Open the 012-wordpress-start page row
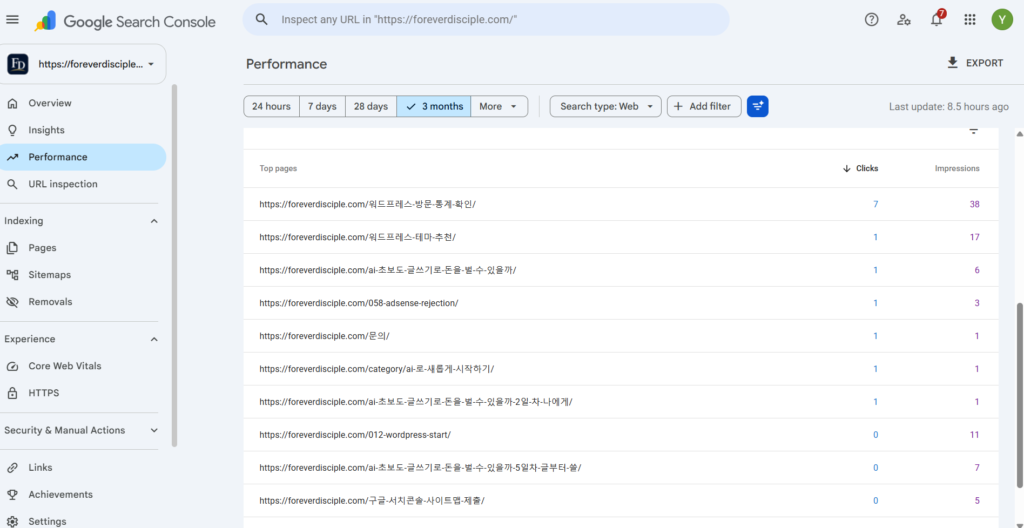Image resolution: width=1024 pixels, height=528 pixels. click(x=620, y=435)
